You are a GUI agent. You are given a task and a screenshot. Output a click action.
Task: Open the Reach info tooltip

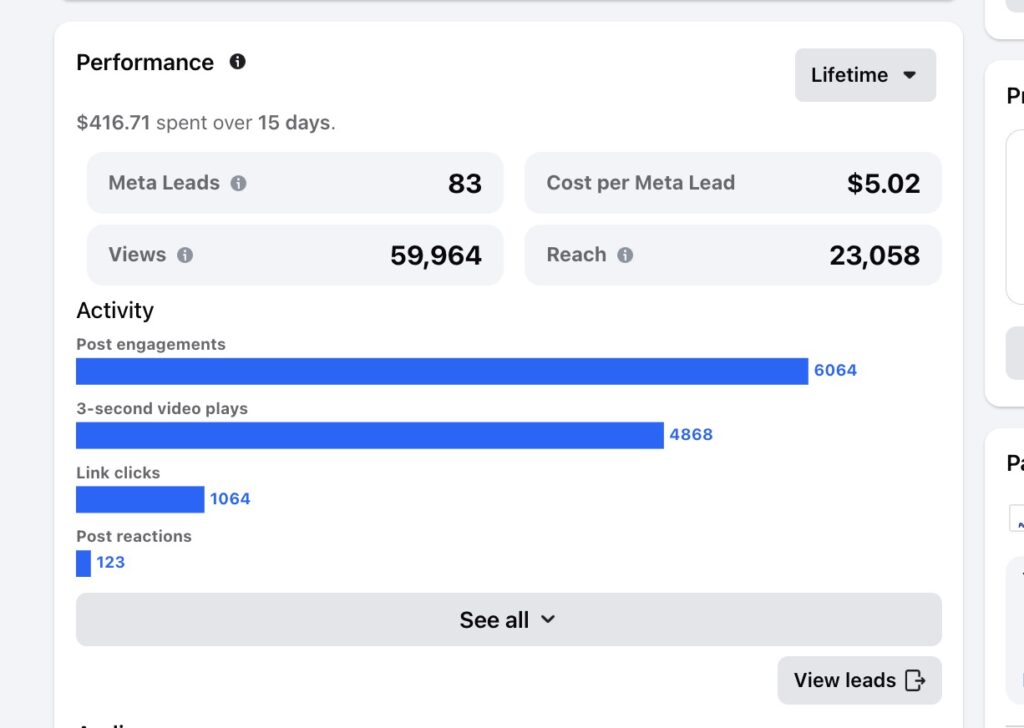[x=627, y=254]
